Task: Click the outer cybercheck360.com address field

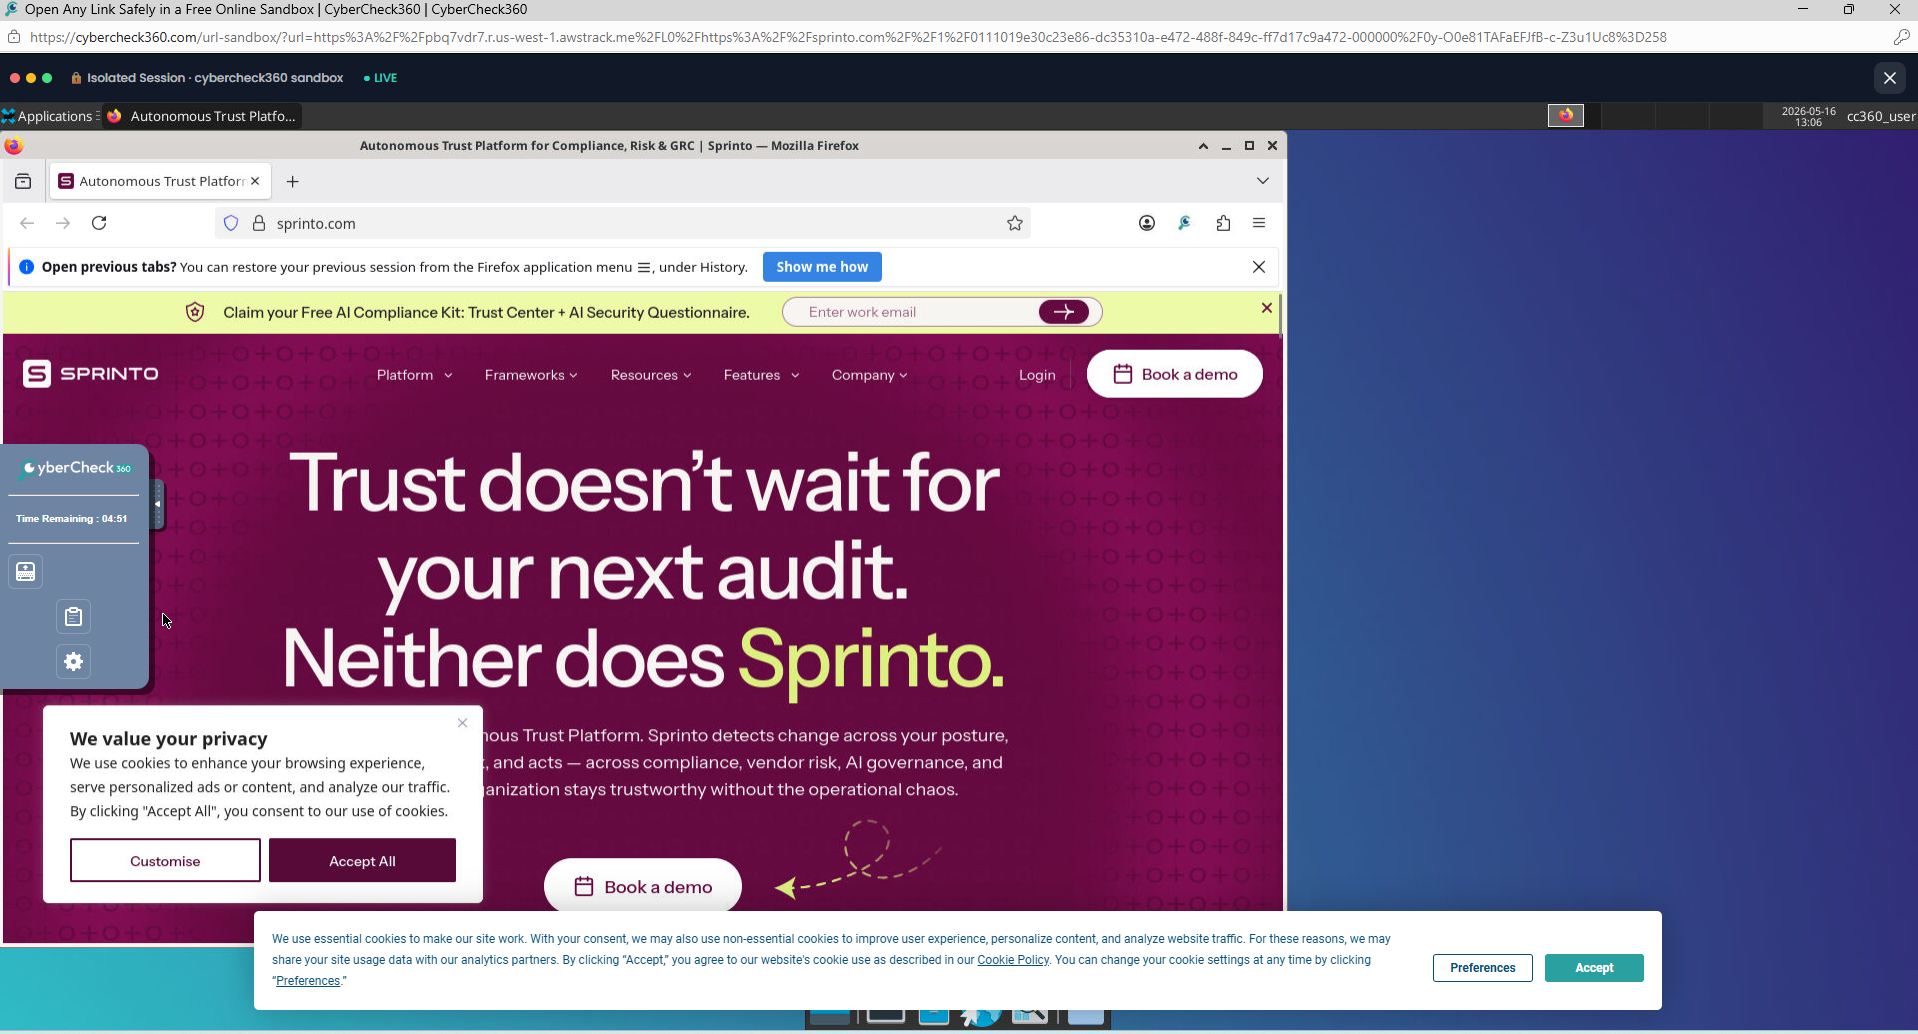Action: click(x=848, y=37)
